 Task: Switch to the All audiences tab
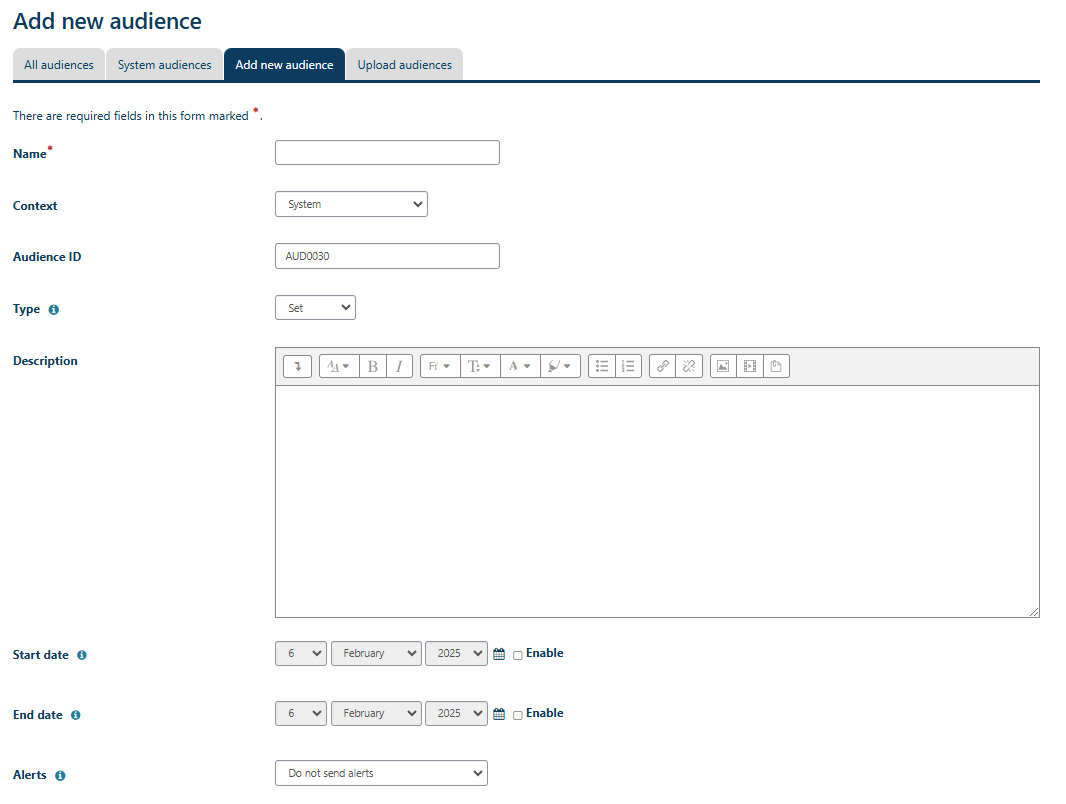(x=58, y=63)
